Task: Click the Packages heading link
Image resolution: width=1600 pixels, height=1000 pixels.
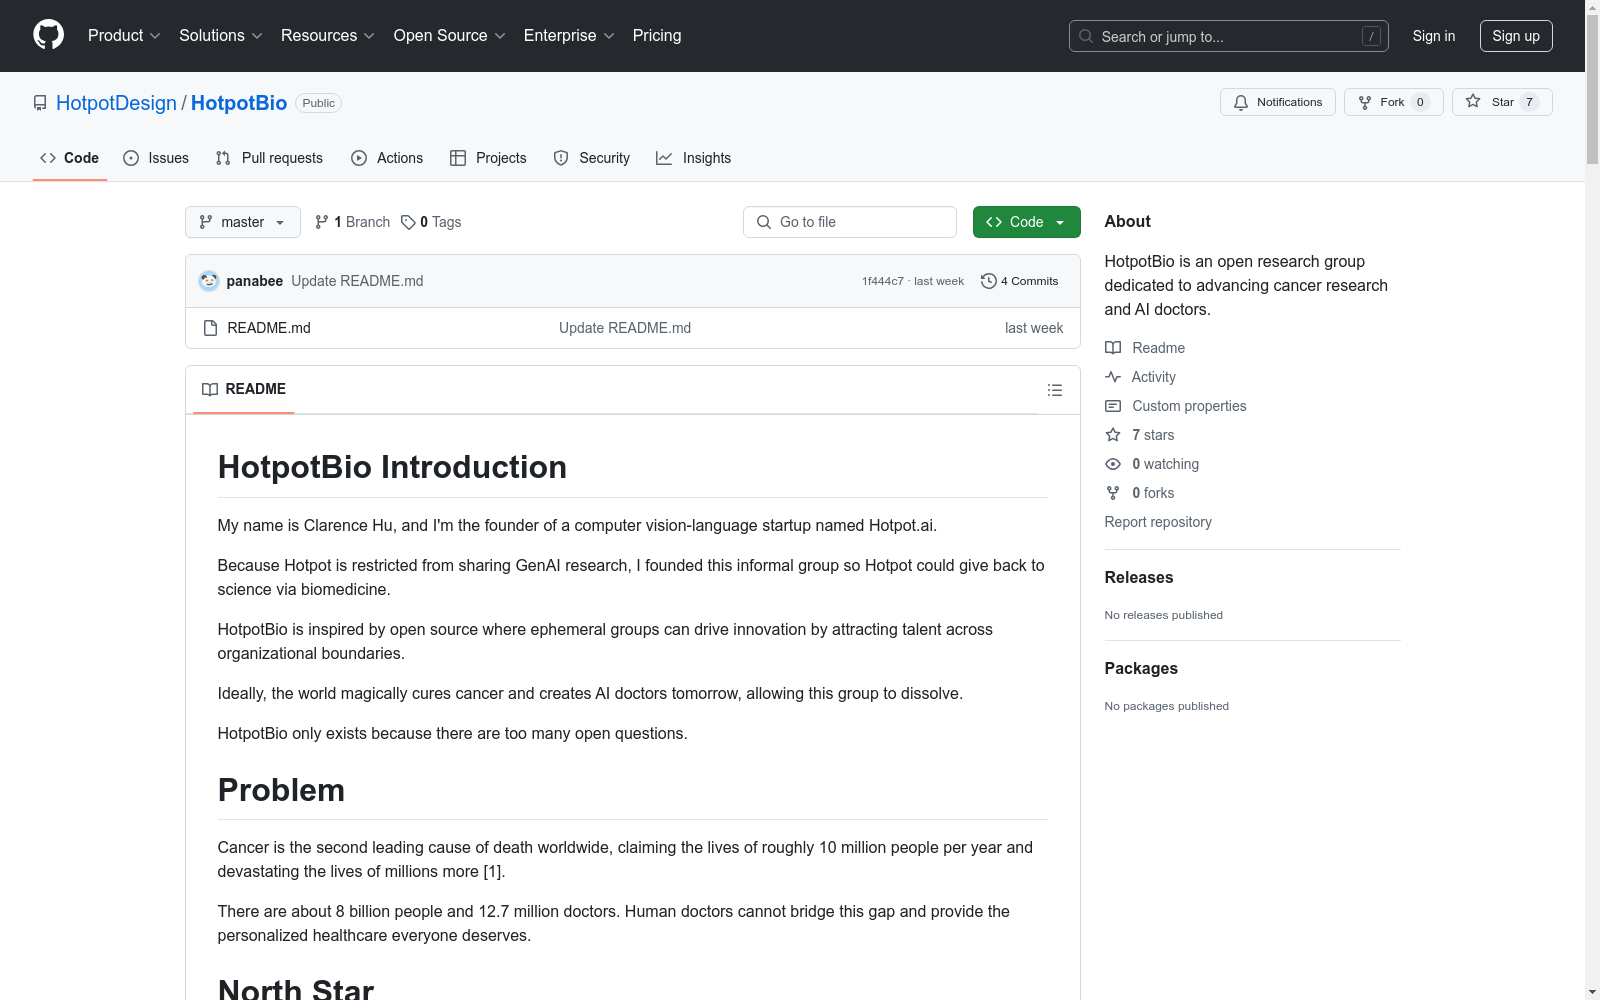Action: point(1141,668)
